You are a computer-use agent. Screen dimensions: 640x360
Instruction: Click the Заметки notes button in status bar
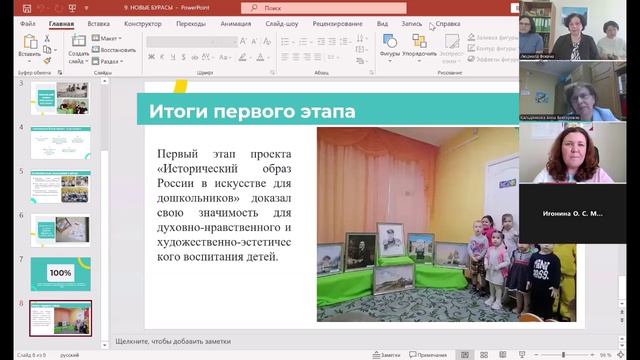386,355
